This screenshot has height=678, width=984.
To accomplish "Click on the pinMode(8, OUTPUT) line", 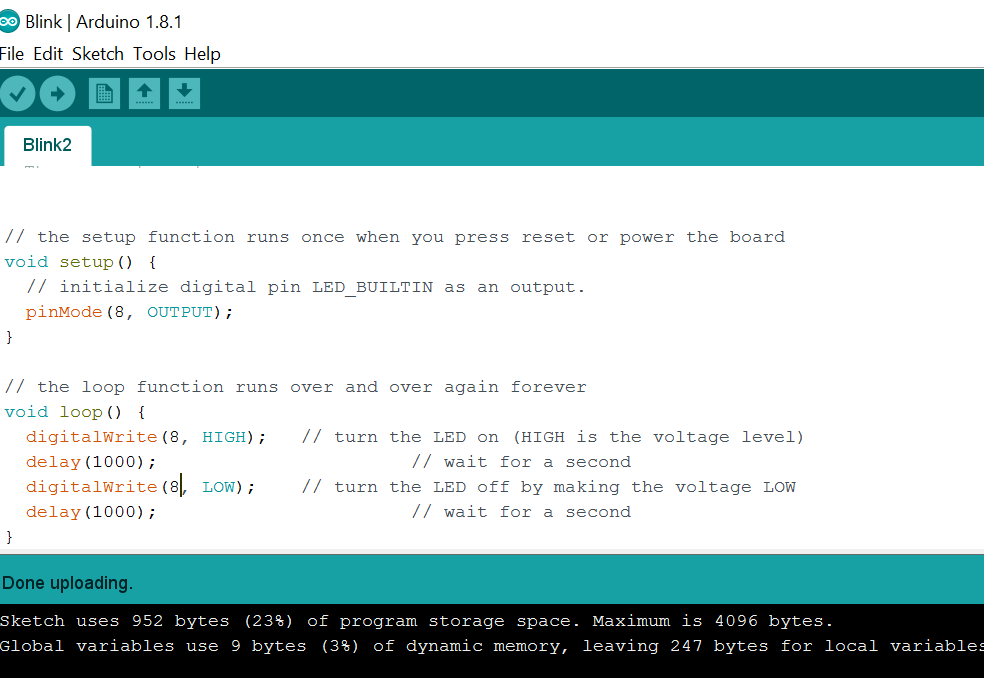I will [x=129, y=312].
